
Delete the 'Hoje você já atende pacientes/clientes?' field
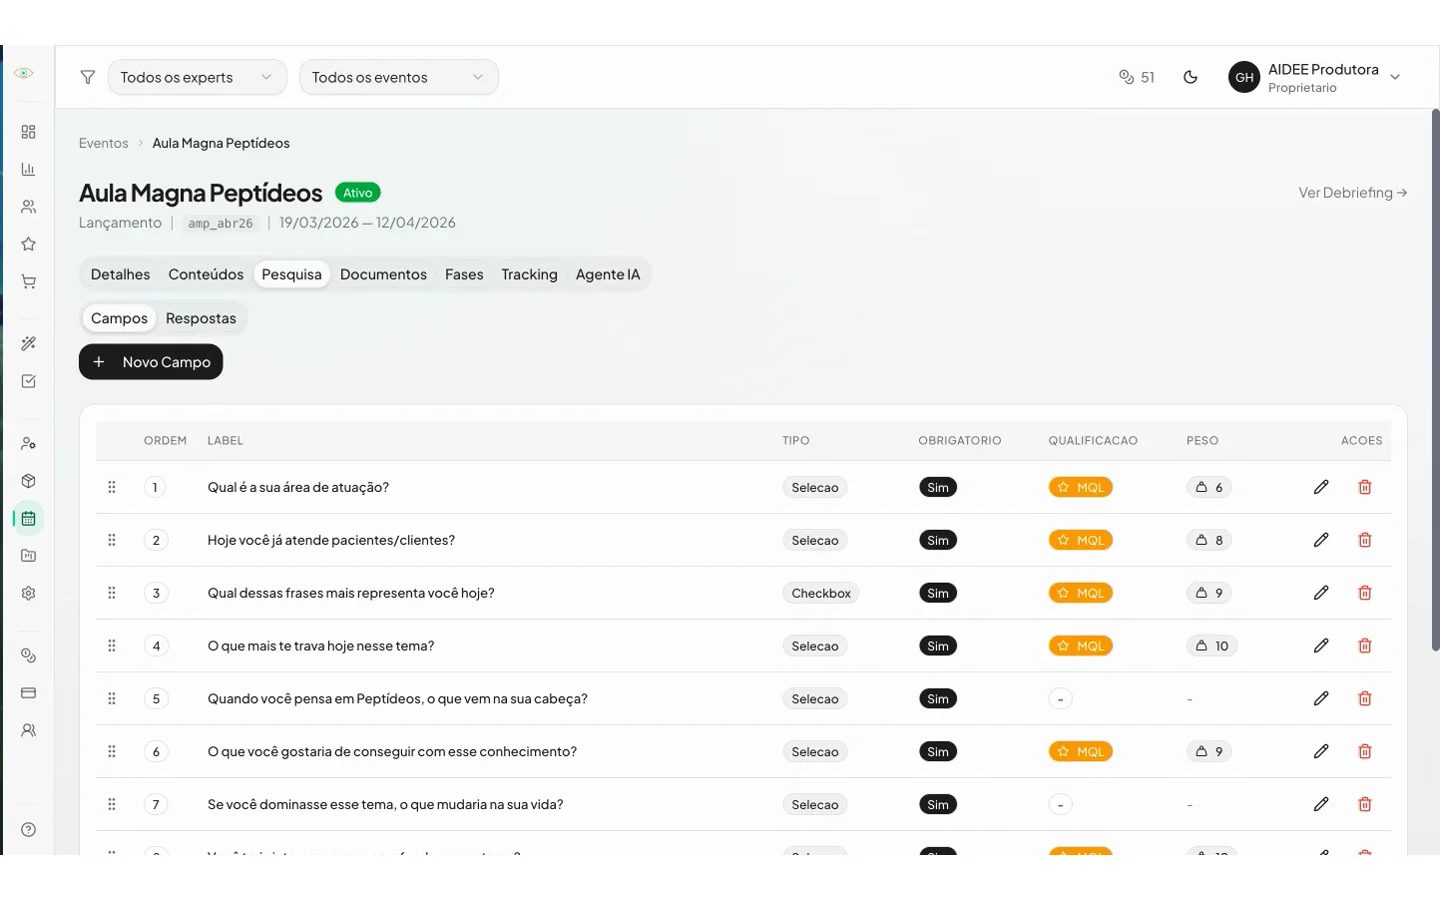point(1365,540)
